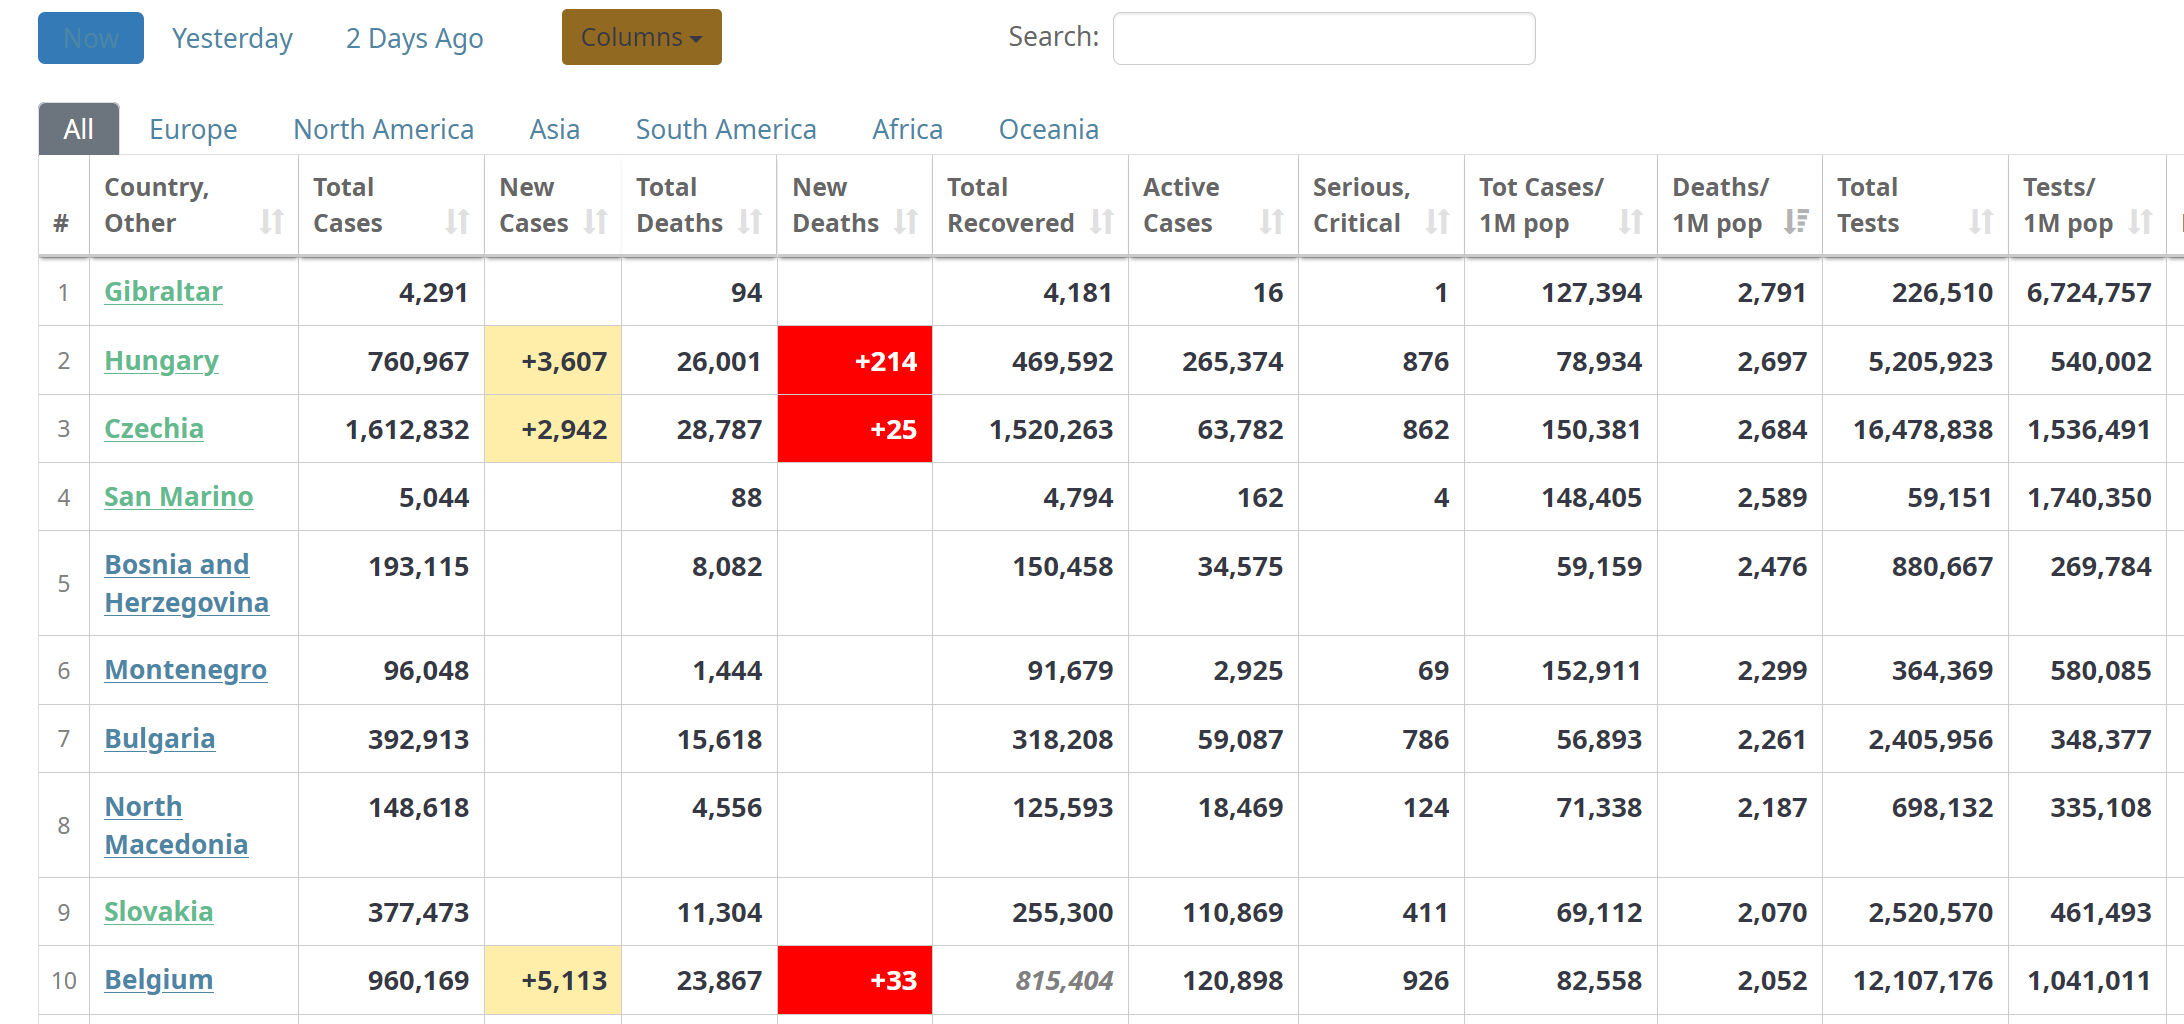Select Hungary's +3,607 new cases cell
The image size is (2184, 1024).
pyautogui.click(x=553, y=361)
